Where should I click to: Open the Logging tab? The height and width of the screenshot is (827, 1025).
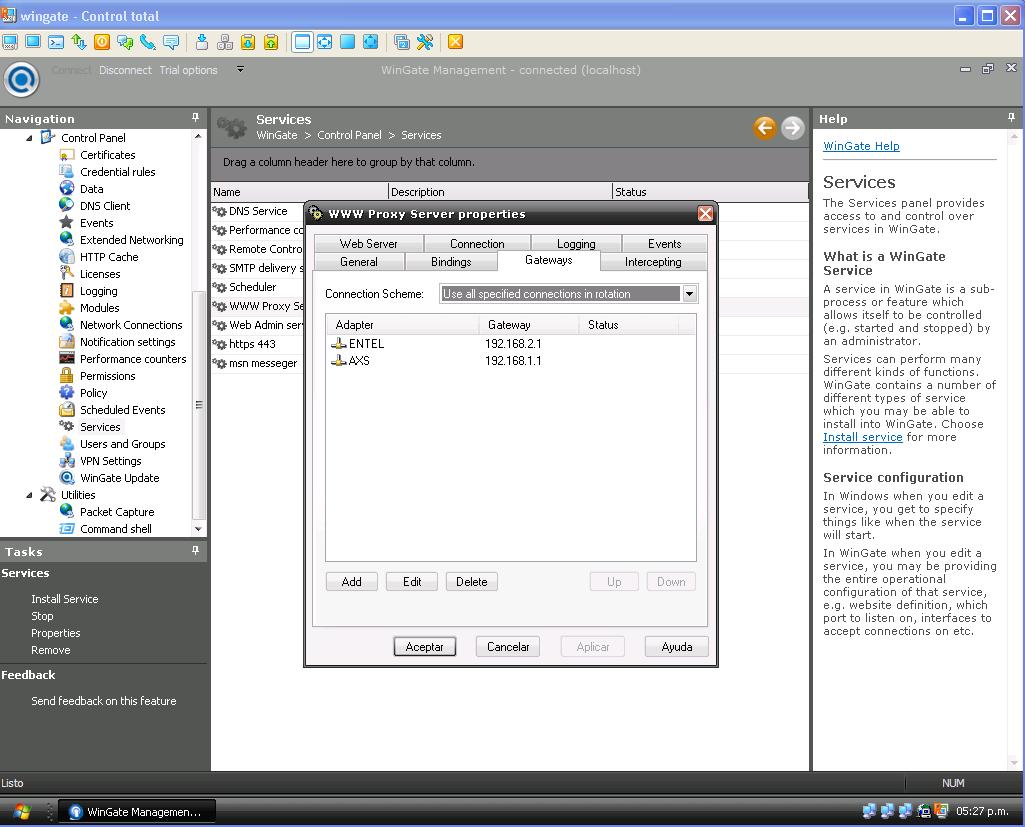576,244
